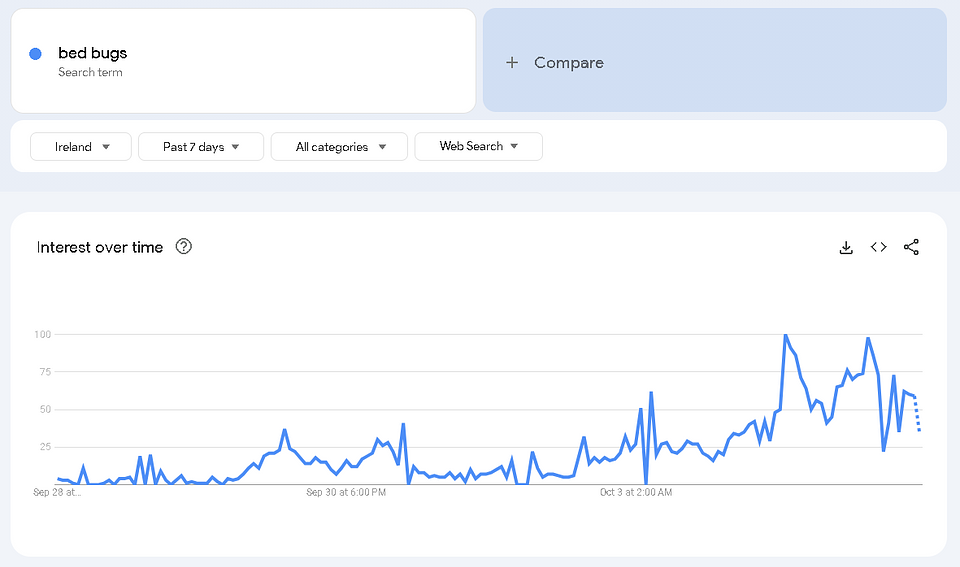Select the dotted end of the trend line

[x=918, y=414]
